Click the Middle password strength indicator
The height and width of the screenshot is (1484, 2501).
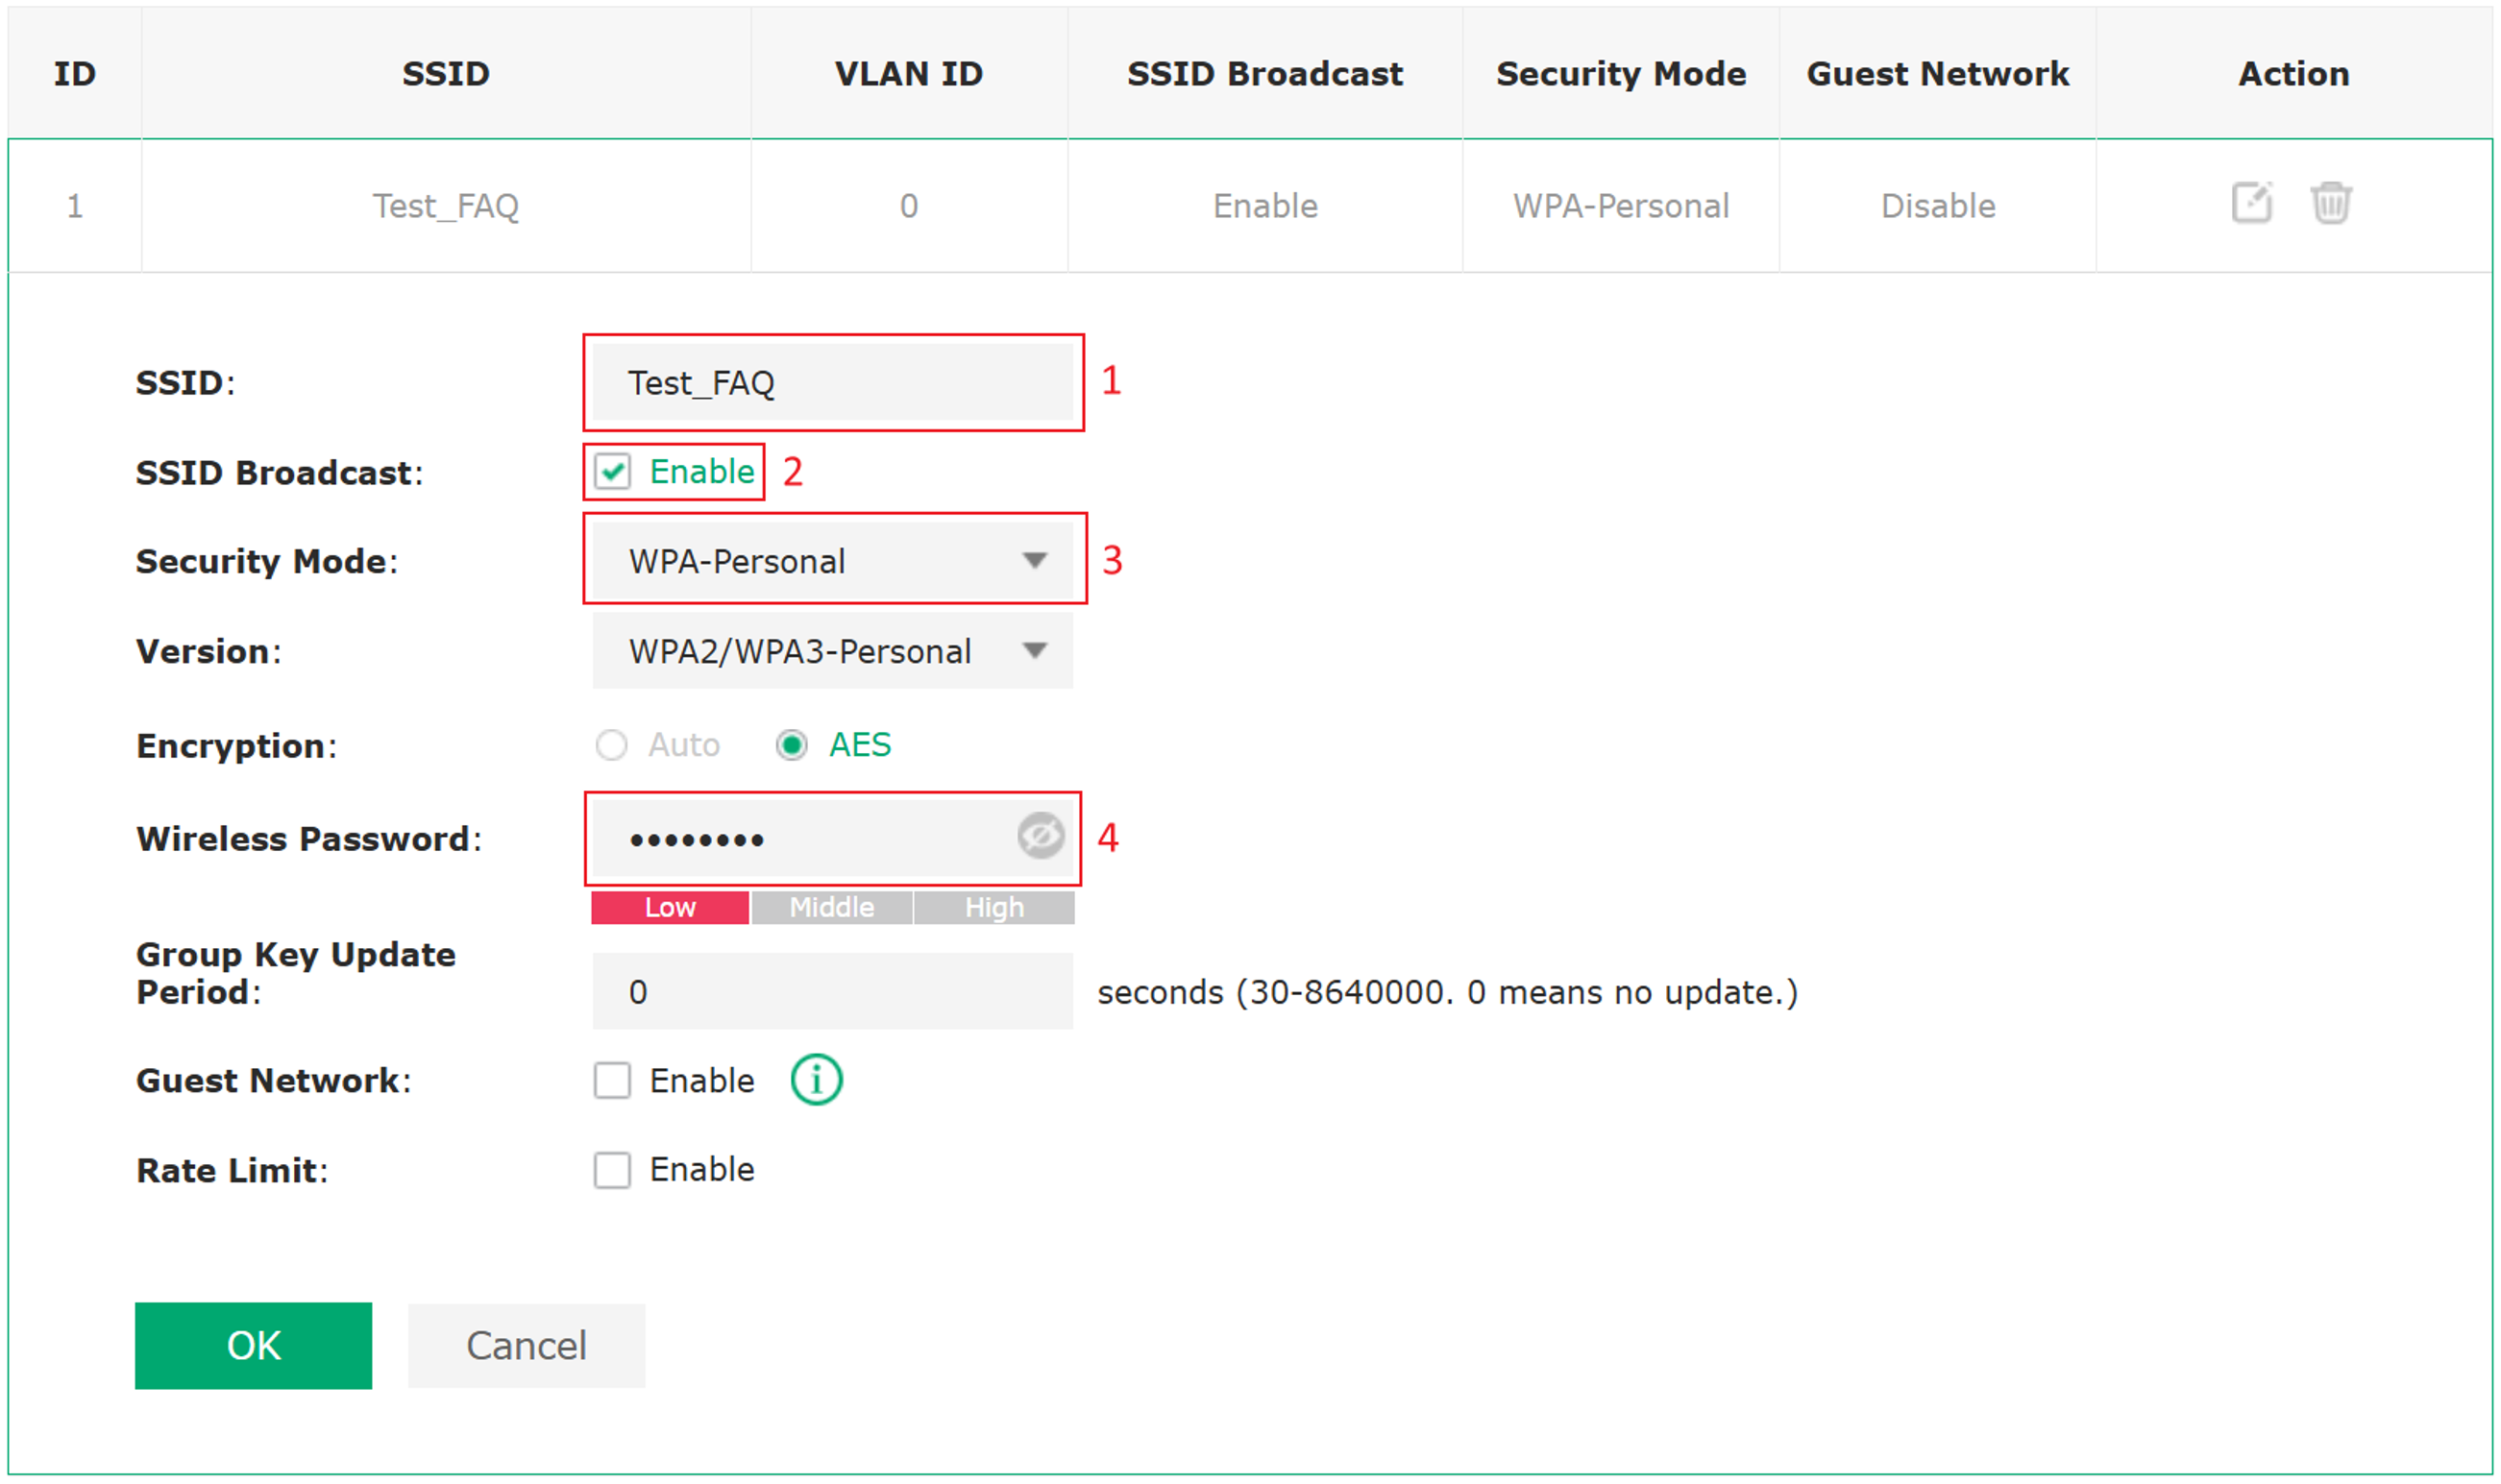pyautogui.click(x=832, y=907)
